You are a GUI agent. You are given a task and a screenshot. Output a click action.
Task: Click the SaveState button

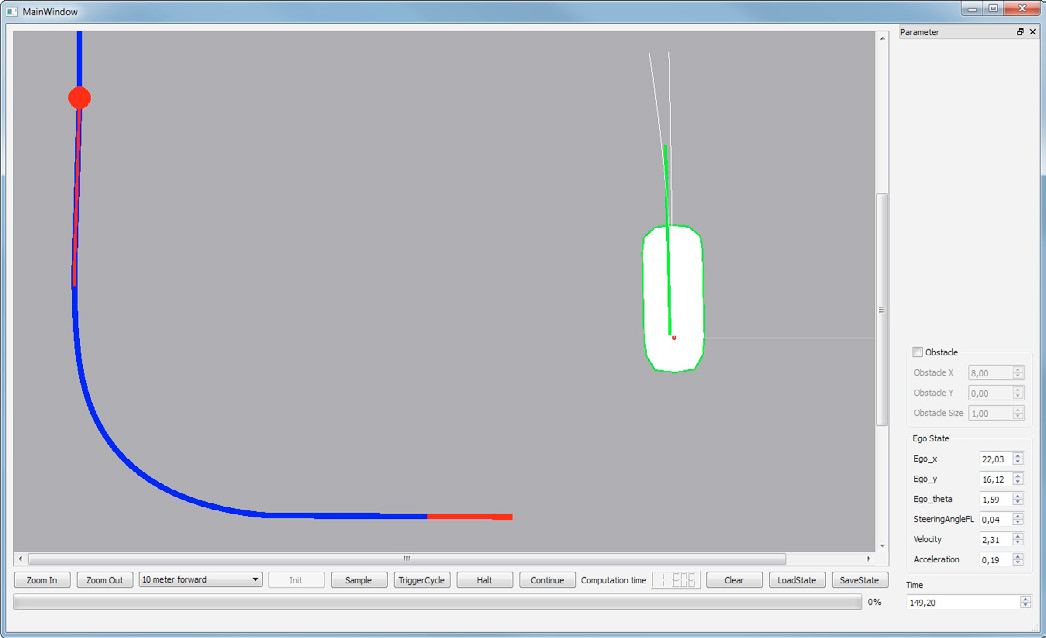pos(859,580)
